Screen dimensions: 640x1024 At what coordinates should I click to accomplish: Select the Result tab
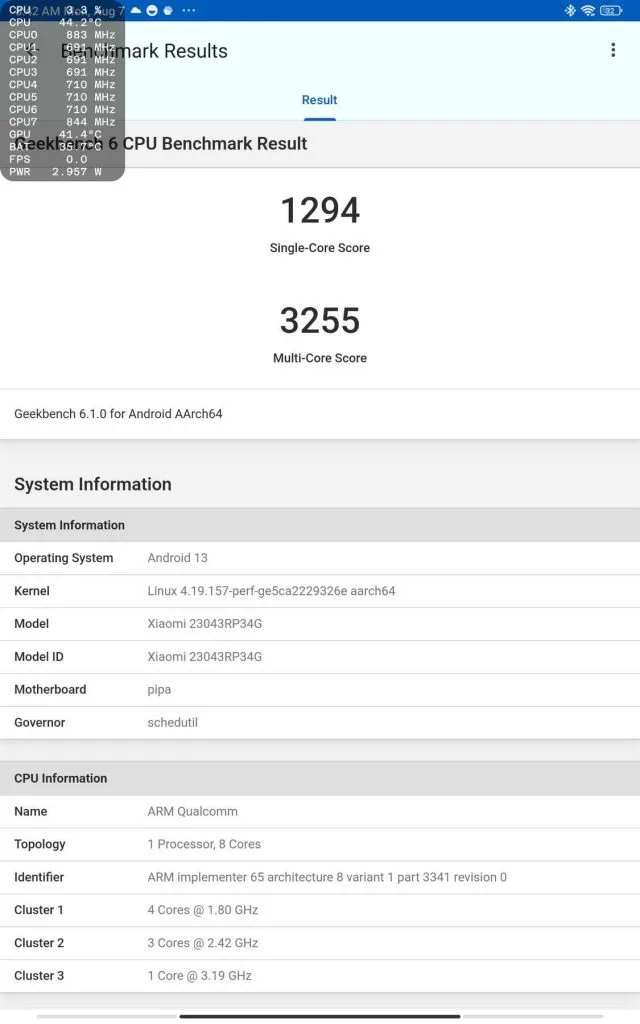pyautogui.click(x=319, y=100)
